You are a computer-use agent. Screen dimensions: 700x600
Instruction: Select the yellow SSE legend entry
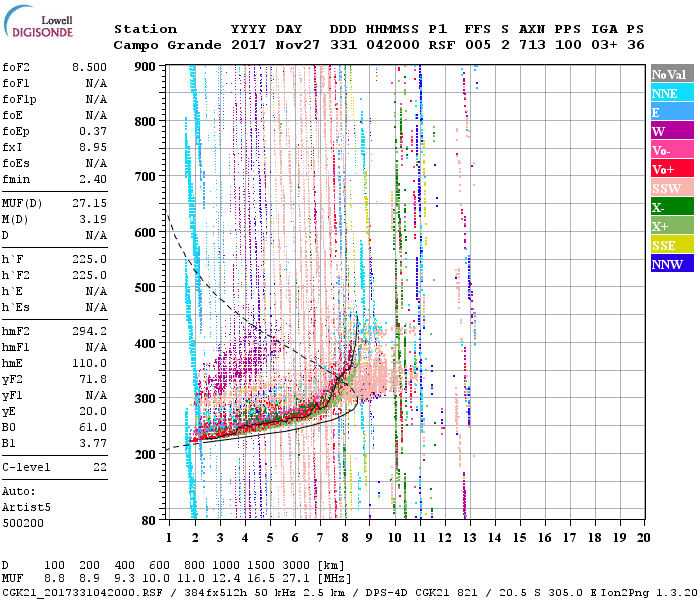click(671, 245)
